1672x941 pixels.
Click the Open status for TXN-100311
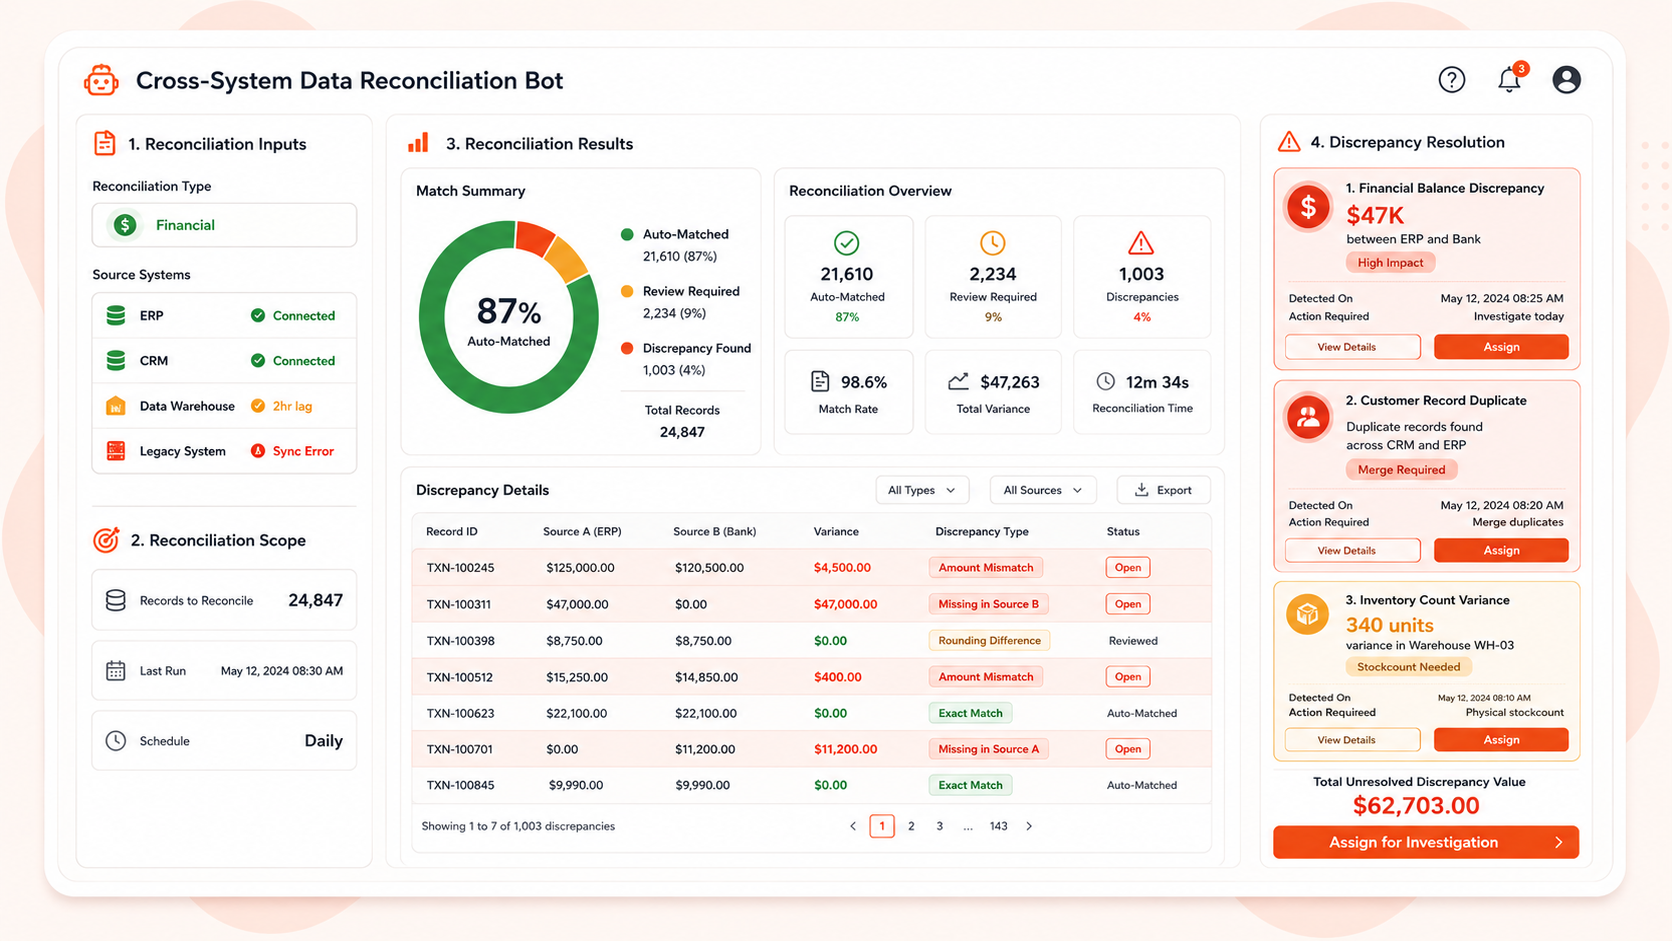click(1128, 604)
